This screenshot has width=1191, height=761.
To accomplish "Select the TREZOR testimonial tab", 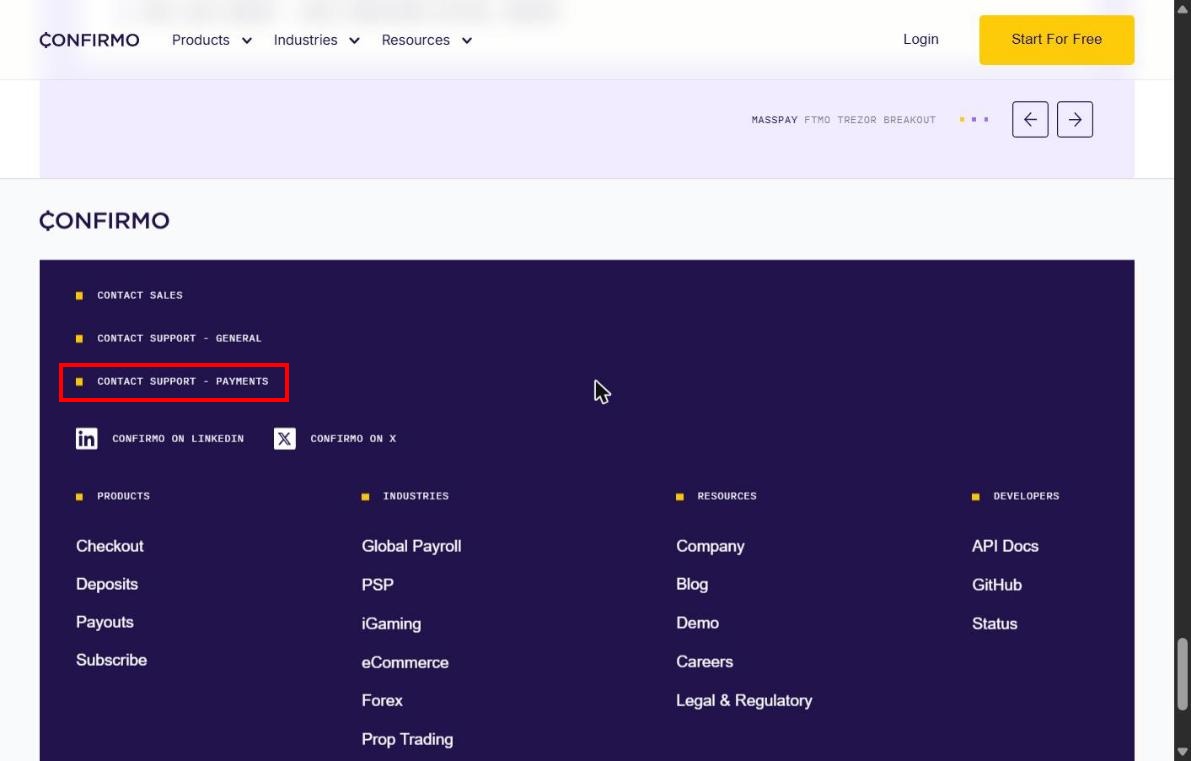I will (x=857, y=120).
